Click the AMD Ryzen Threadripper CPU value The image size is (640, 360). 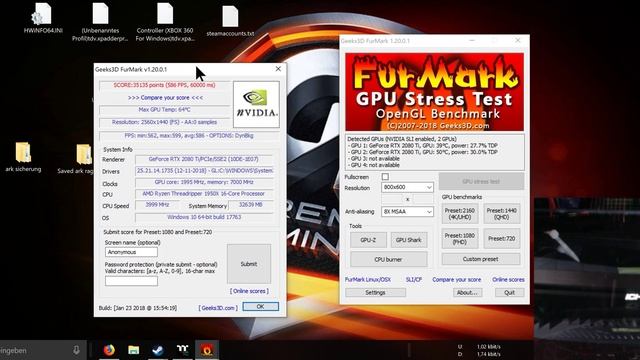pyautogui.click(x=204, y=194)
